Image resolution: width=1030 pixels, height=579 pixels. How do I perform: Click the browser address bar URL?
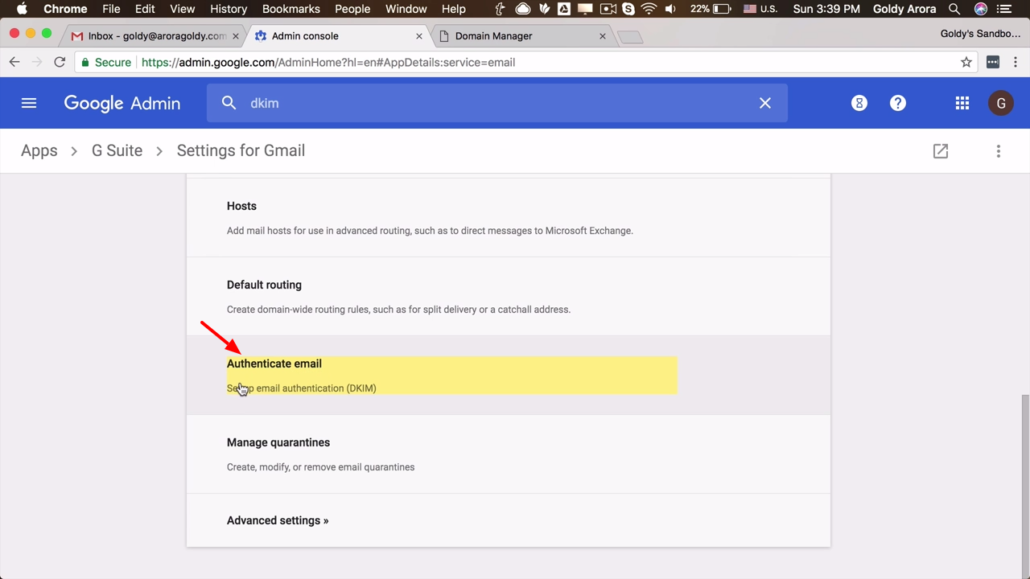click(328, 62)
